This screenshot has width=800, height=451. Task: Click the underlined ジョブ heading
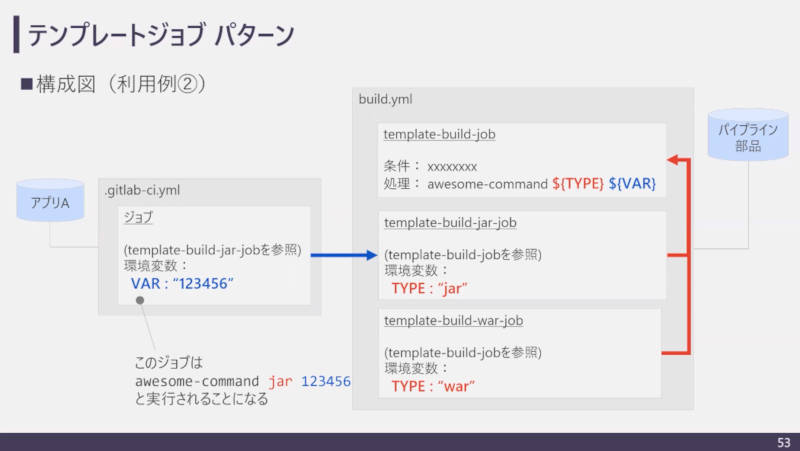[138, 217]
